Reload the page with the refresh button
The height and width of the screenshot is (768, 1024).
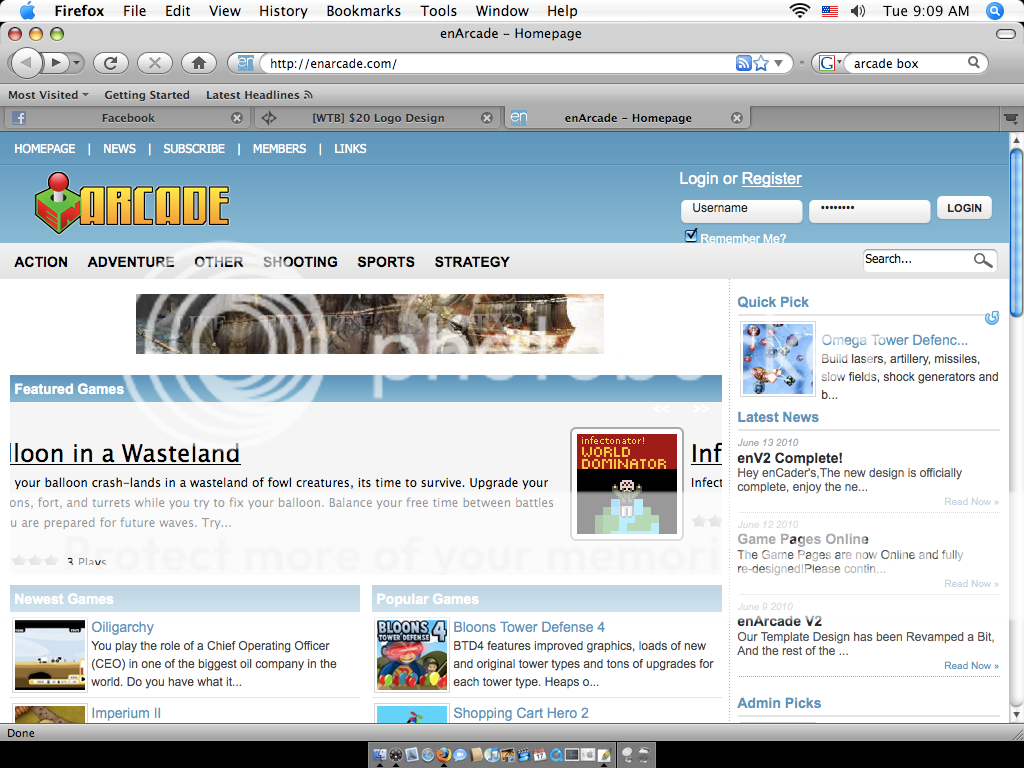tap(110, 63)
